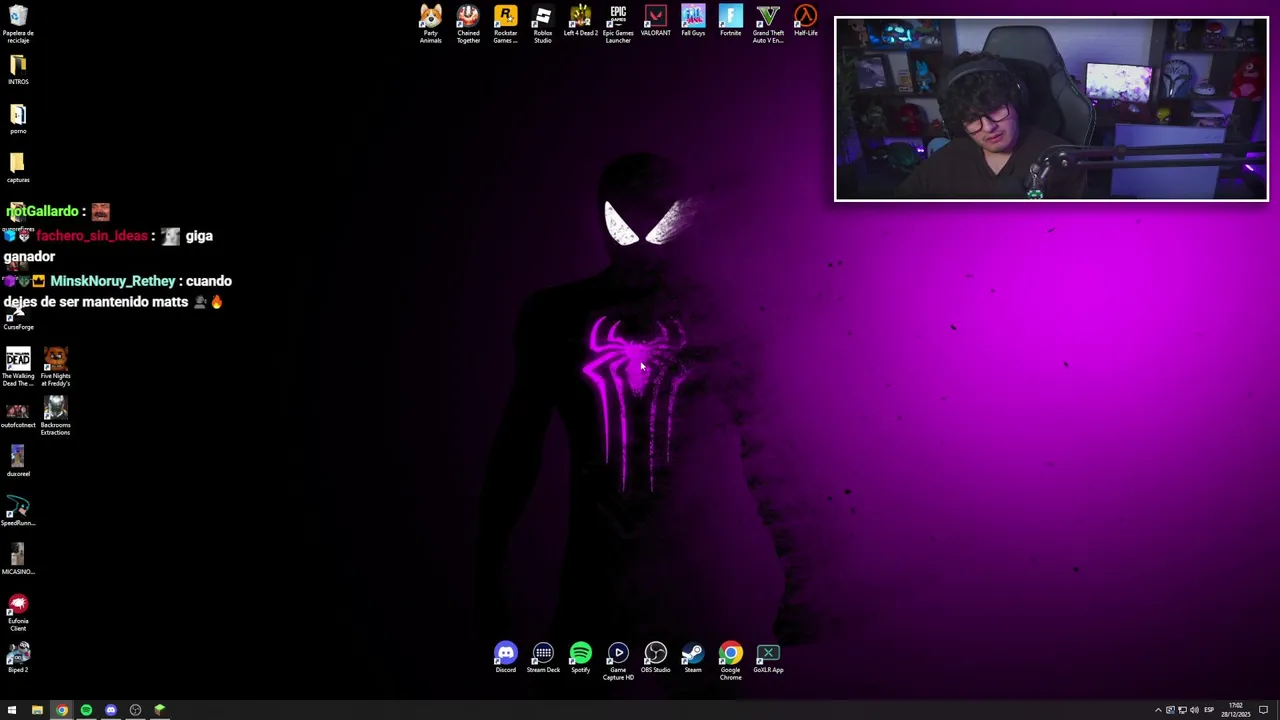1280x720 pixels.
Task: Open the Windows Start menu
Action: 12,710
